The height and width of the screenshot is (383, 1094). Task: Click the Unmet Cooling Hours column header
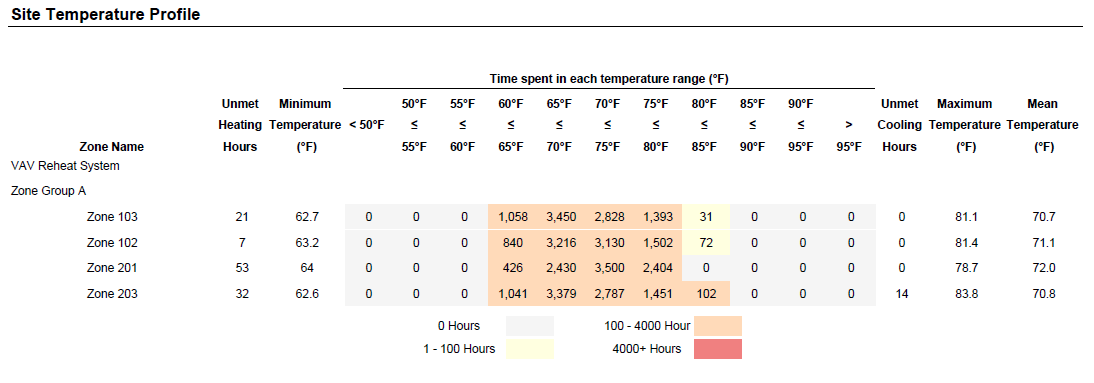(899, 126)
